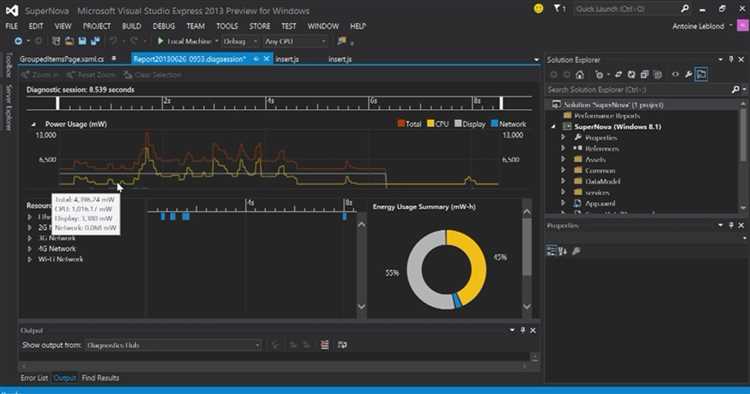The image size is (750, 394).
Task: Open the Show output from dropdown
Action: pyautogui.click(x=174, y=345)
